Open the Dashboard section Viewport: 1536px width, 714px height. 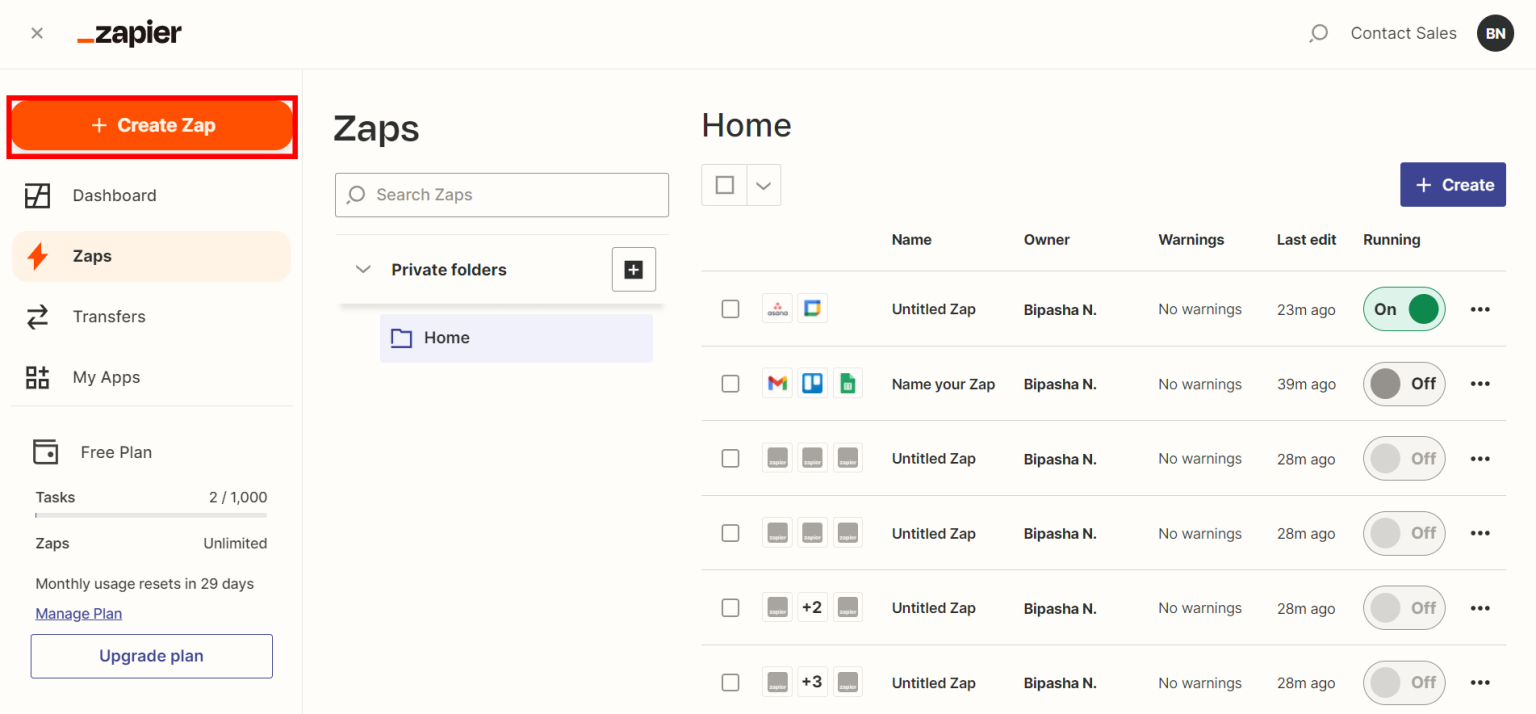114,195
